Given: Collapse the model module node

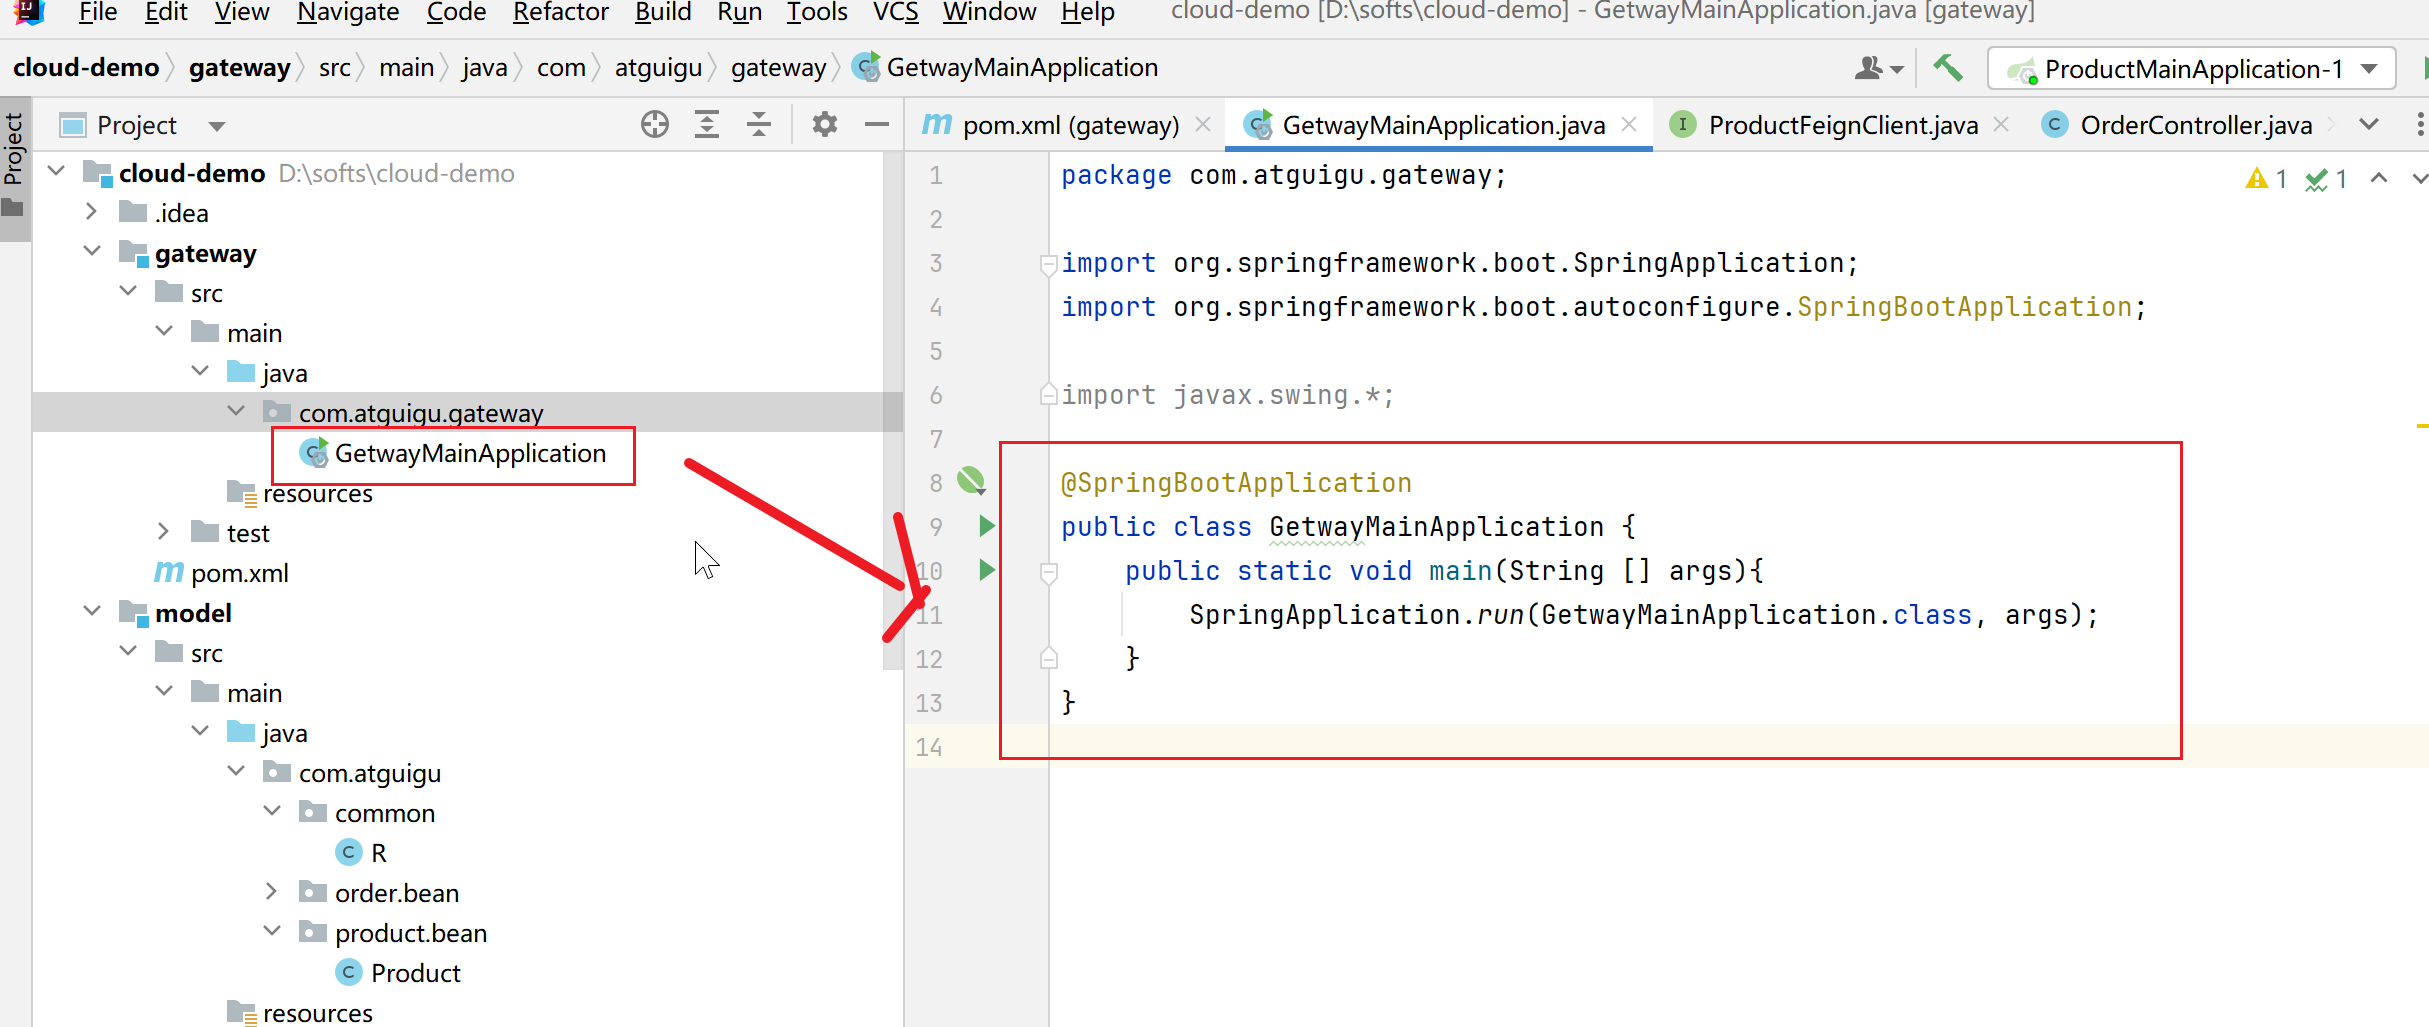Looking at the screenshot, I should click(x=92, y=611).
